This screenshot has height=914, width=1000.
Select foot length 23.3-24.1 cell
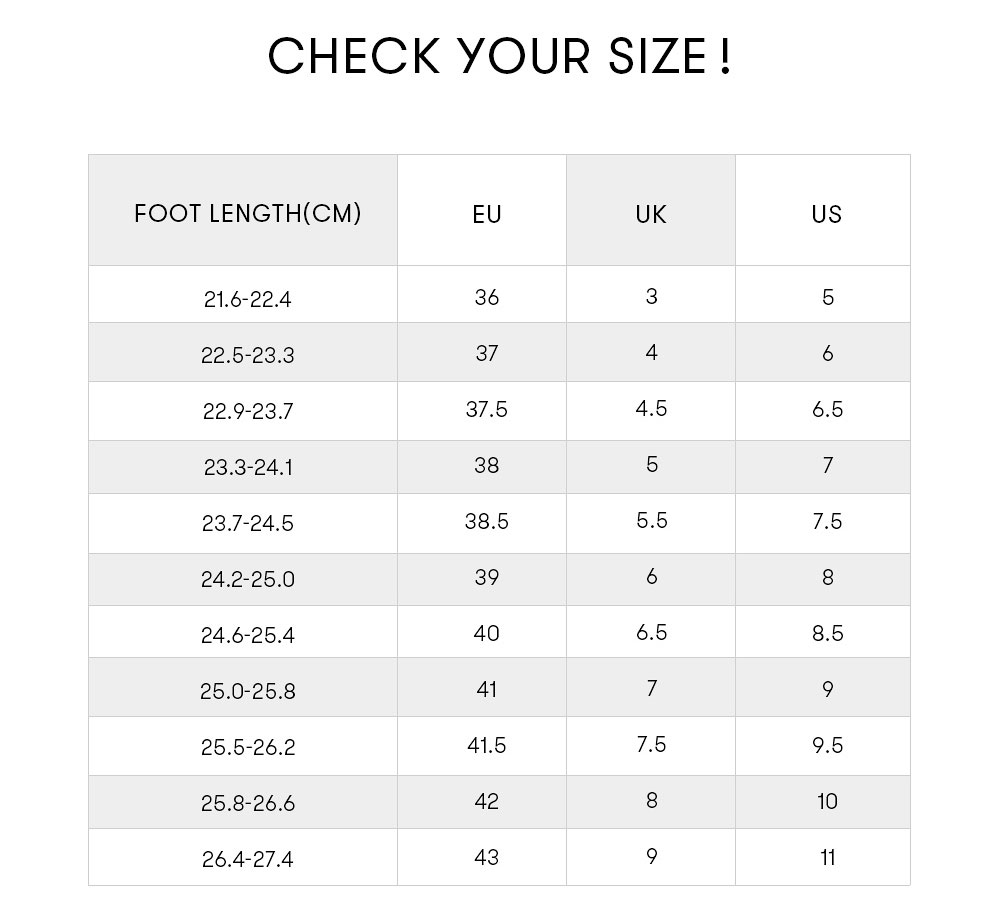point(247,466)
